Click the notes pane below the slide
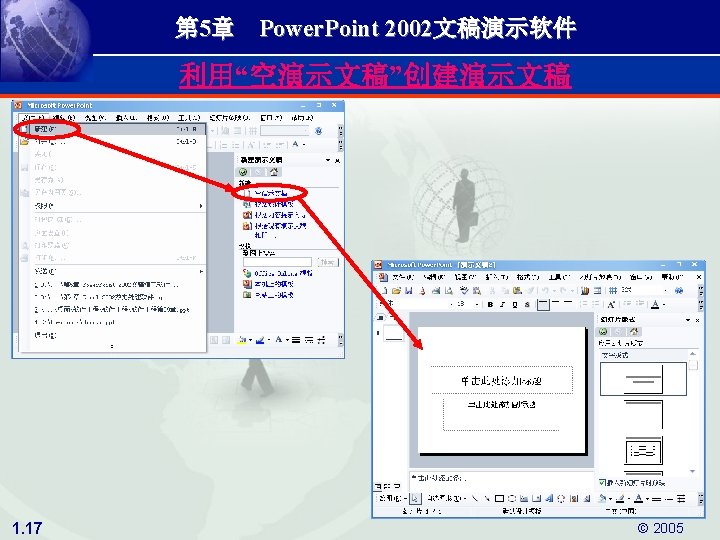Image resolution: width=720 pixels, height=540 pixels. coord(501,480)
